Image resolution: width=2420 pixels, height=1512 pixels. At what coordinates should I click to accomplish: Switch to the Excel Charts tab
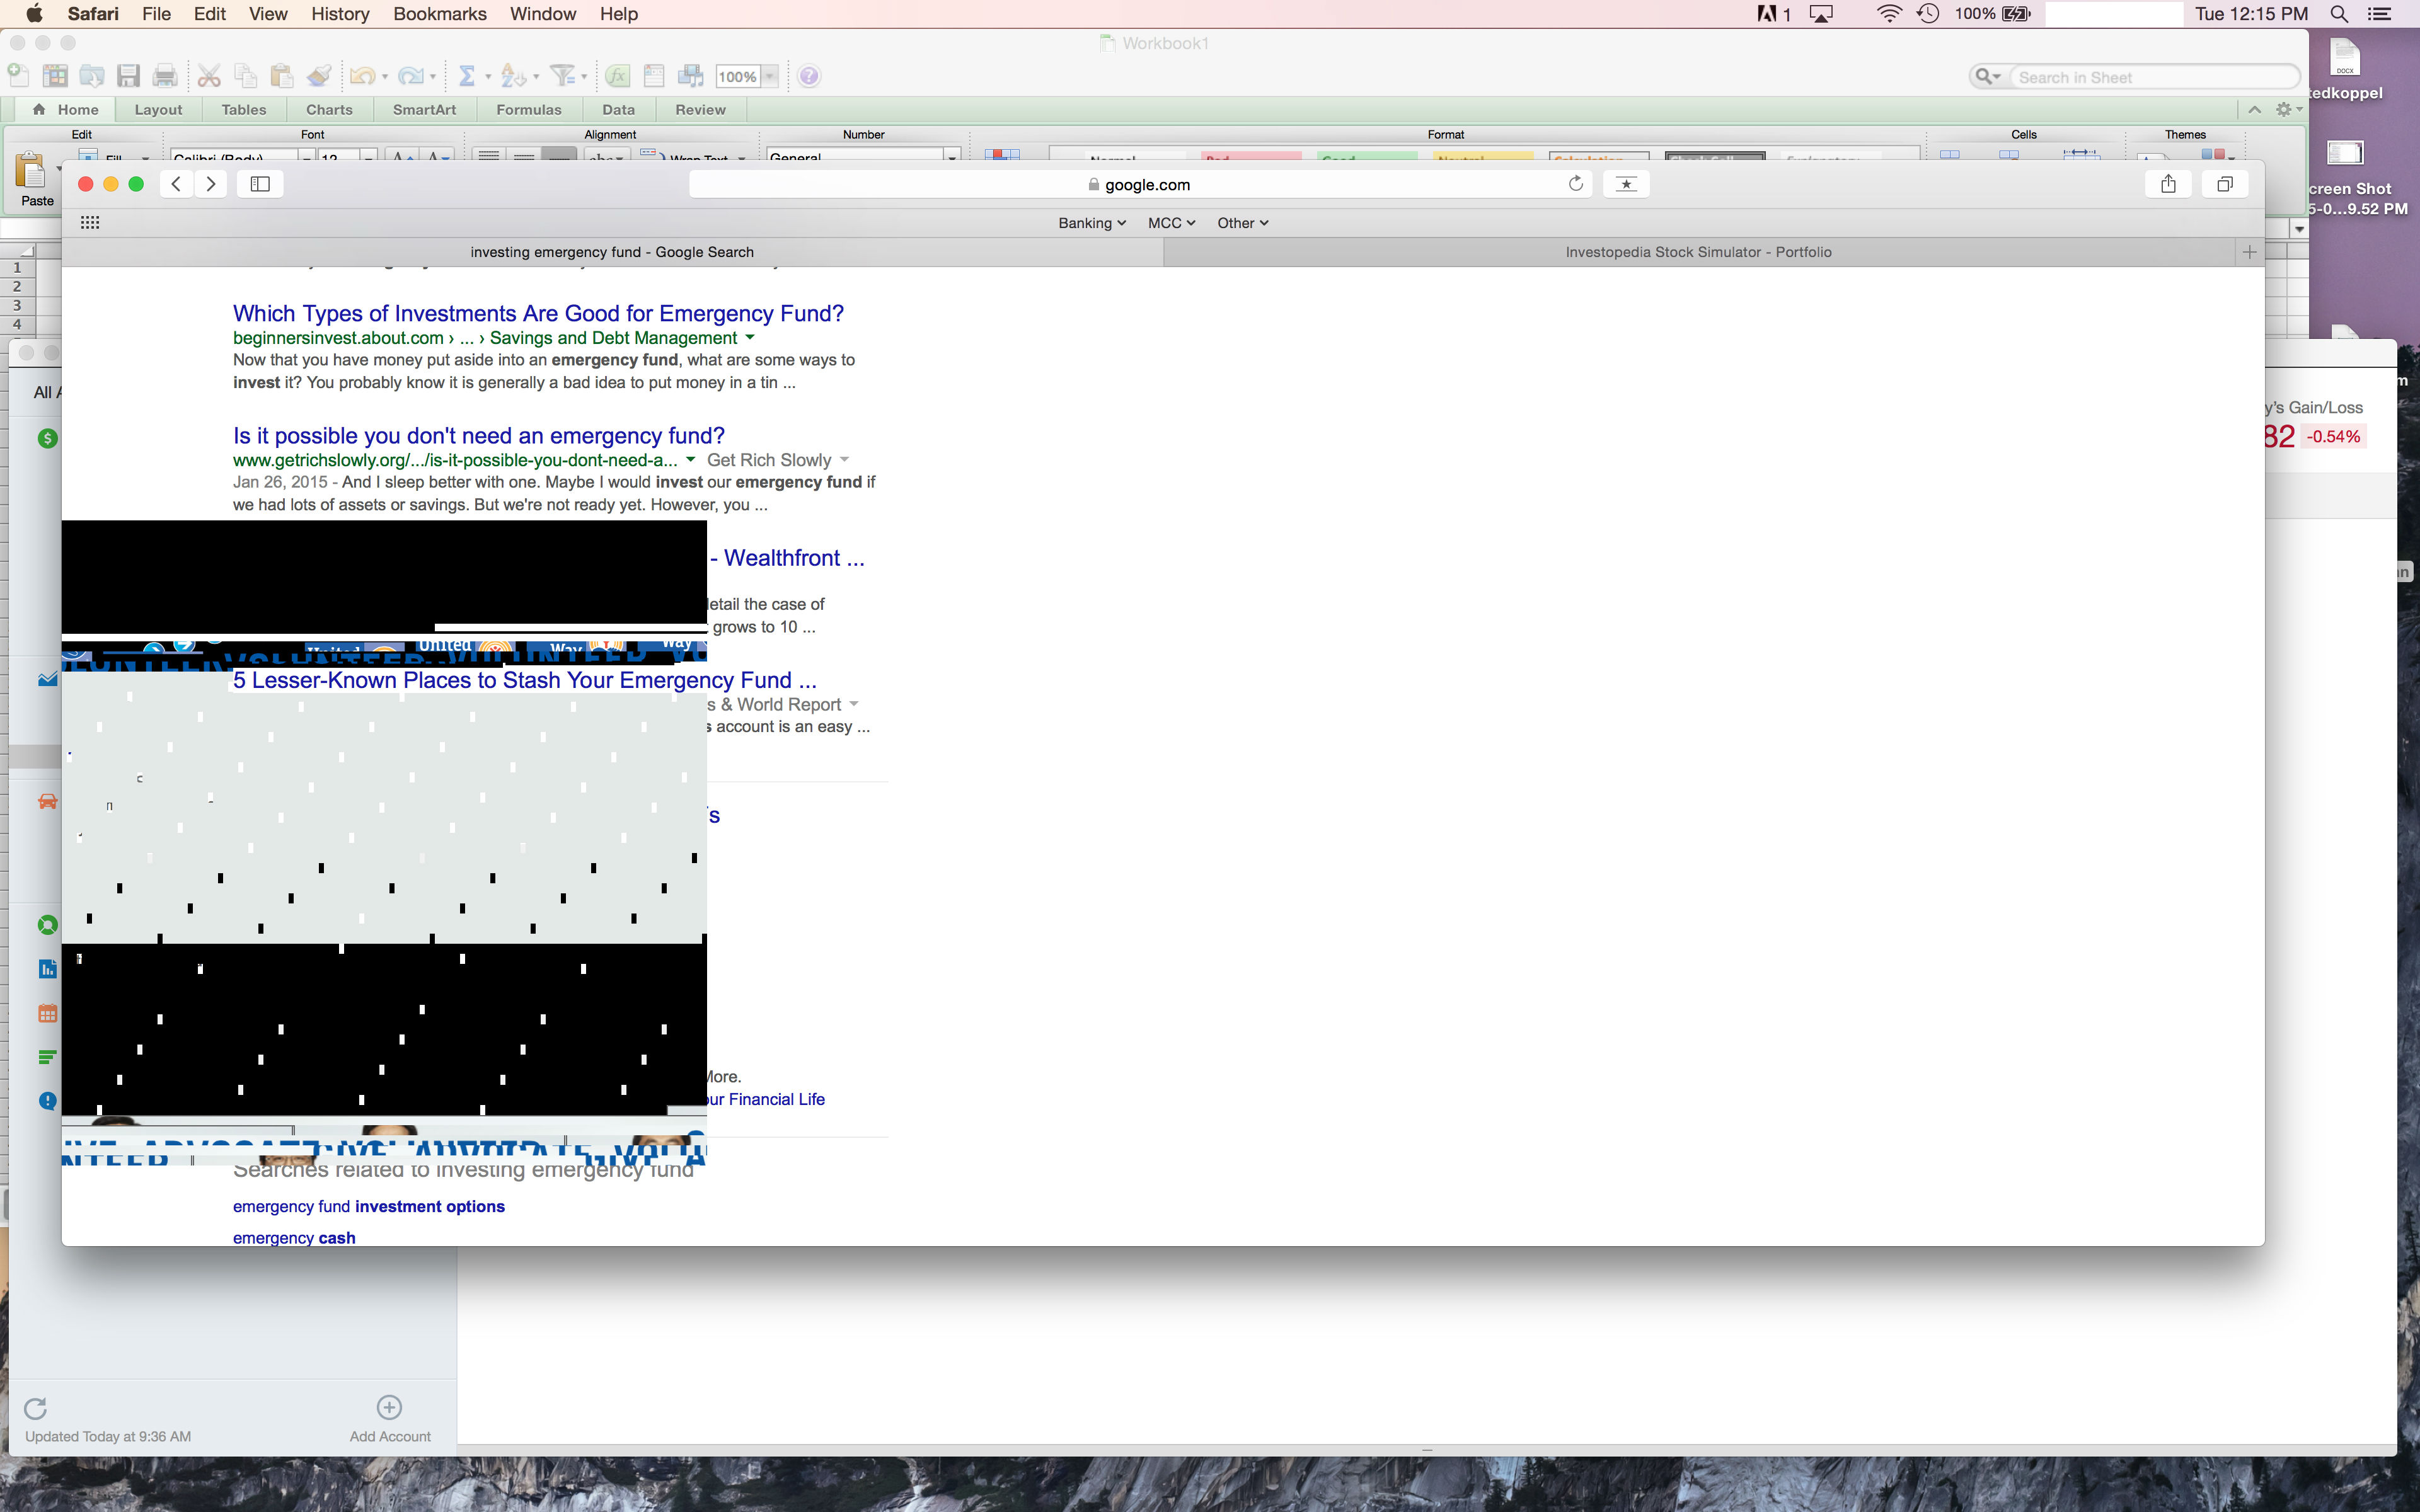click(x=329, y=110)
